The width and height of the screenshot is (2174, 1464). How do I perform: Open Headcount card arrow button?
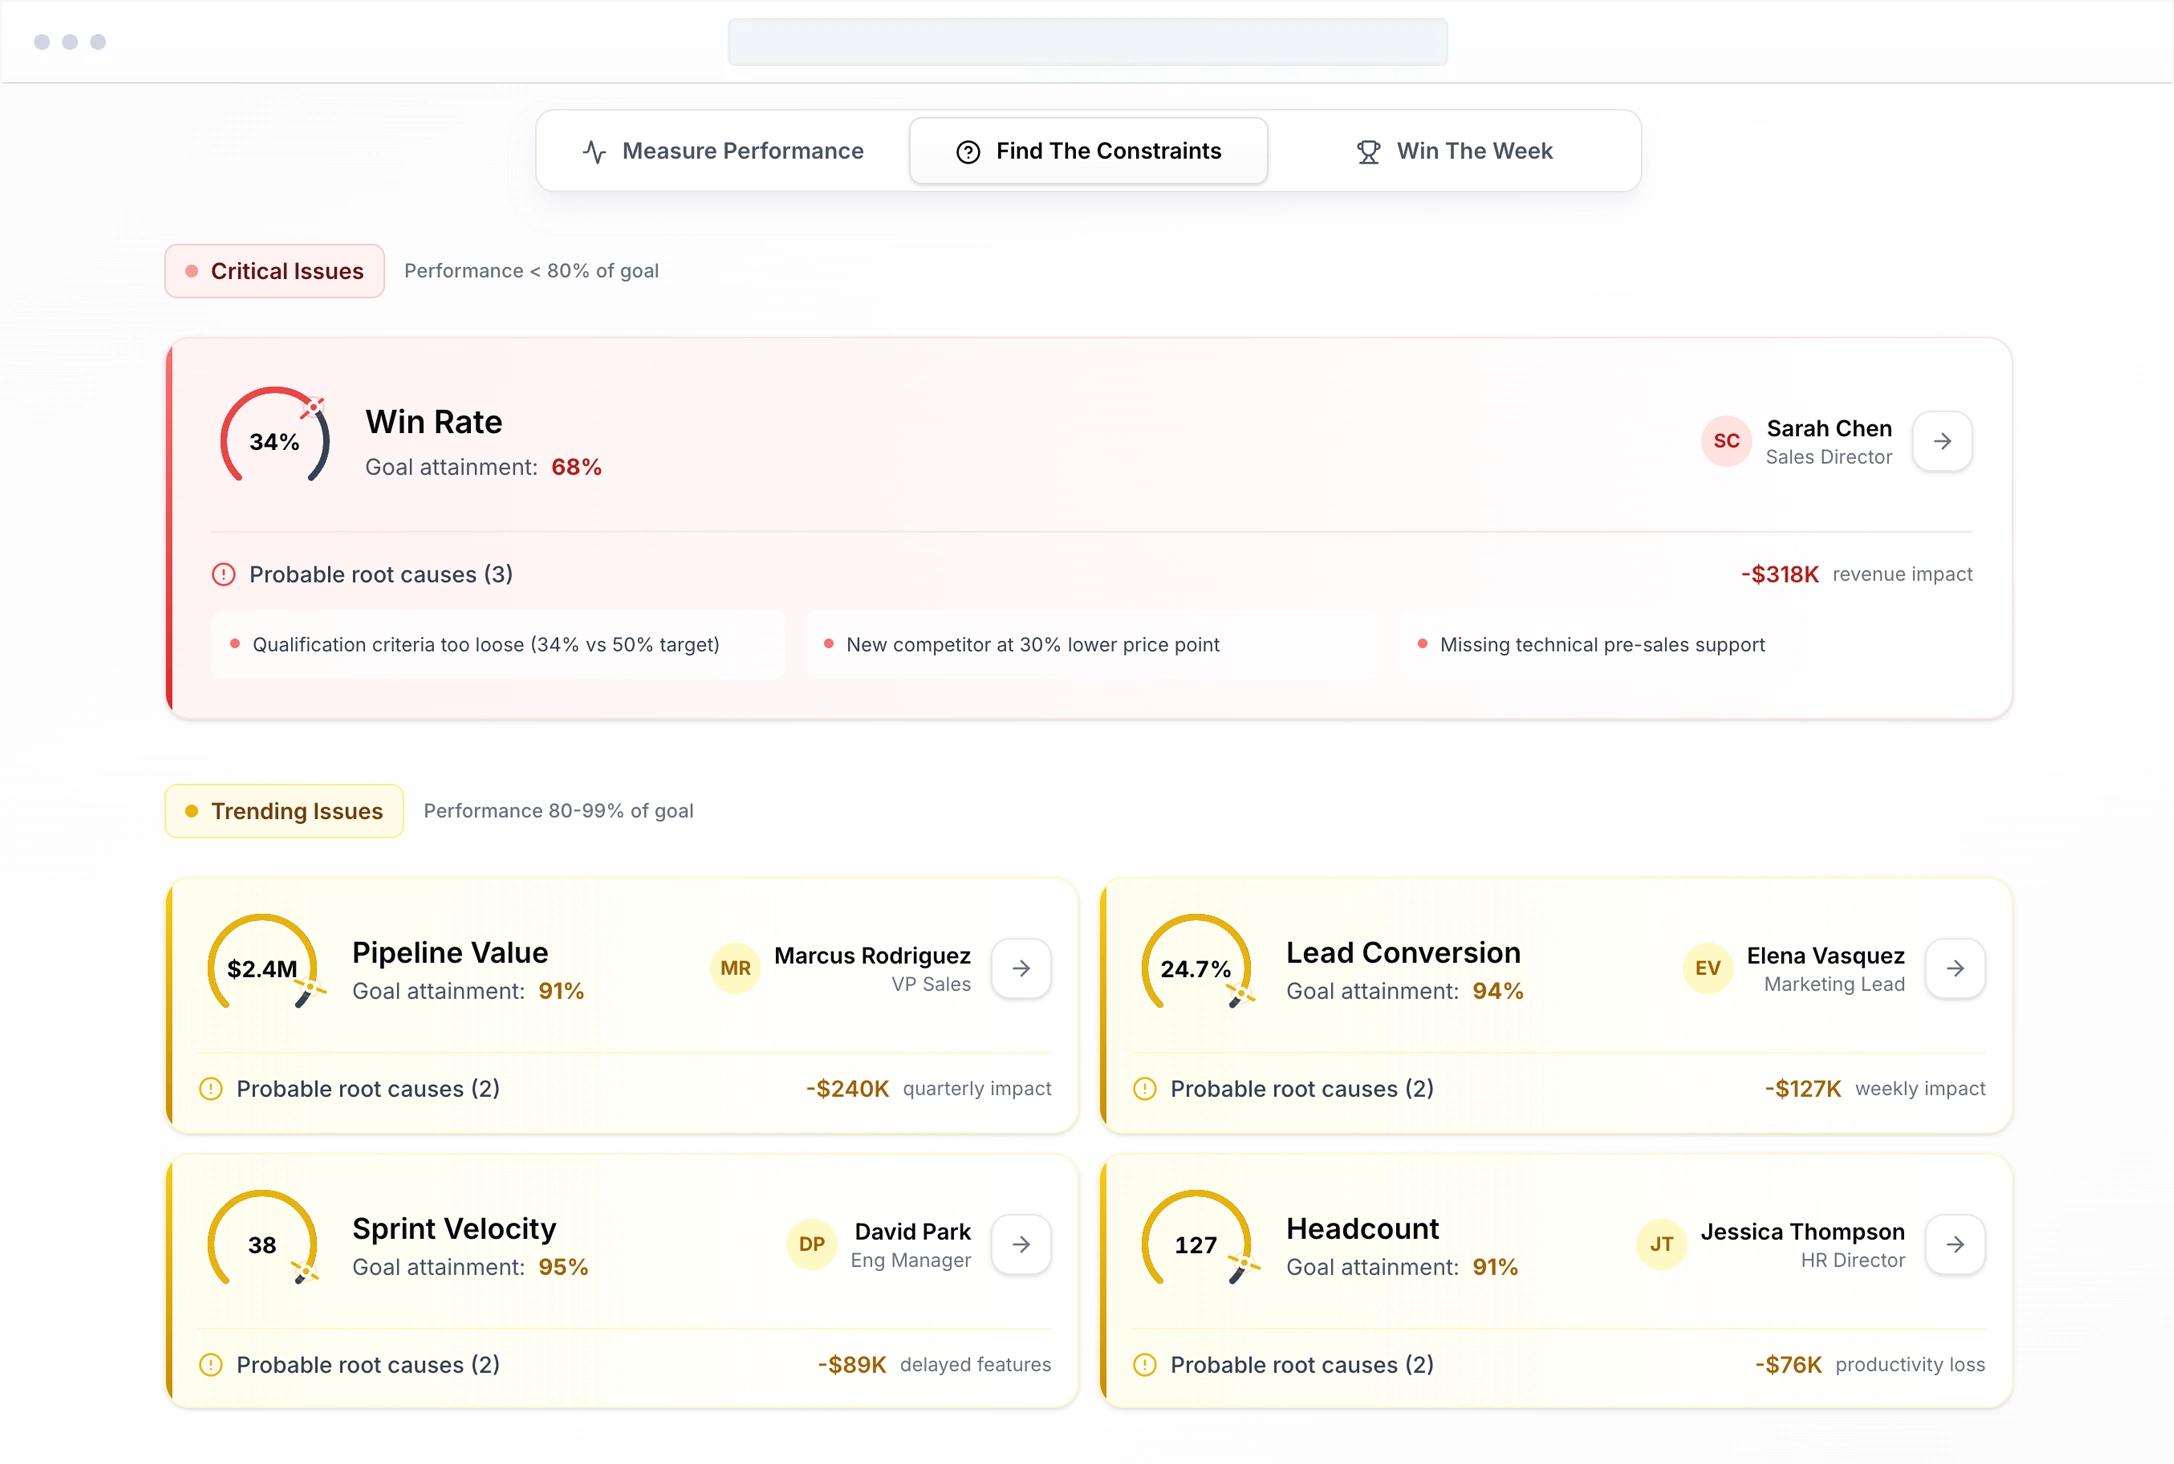1954,1244
